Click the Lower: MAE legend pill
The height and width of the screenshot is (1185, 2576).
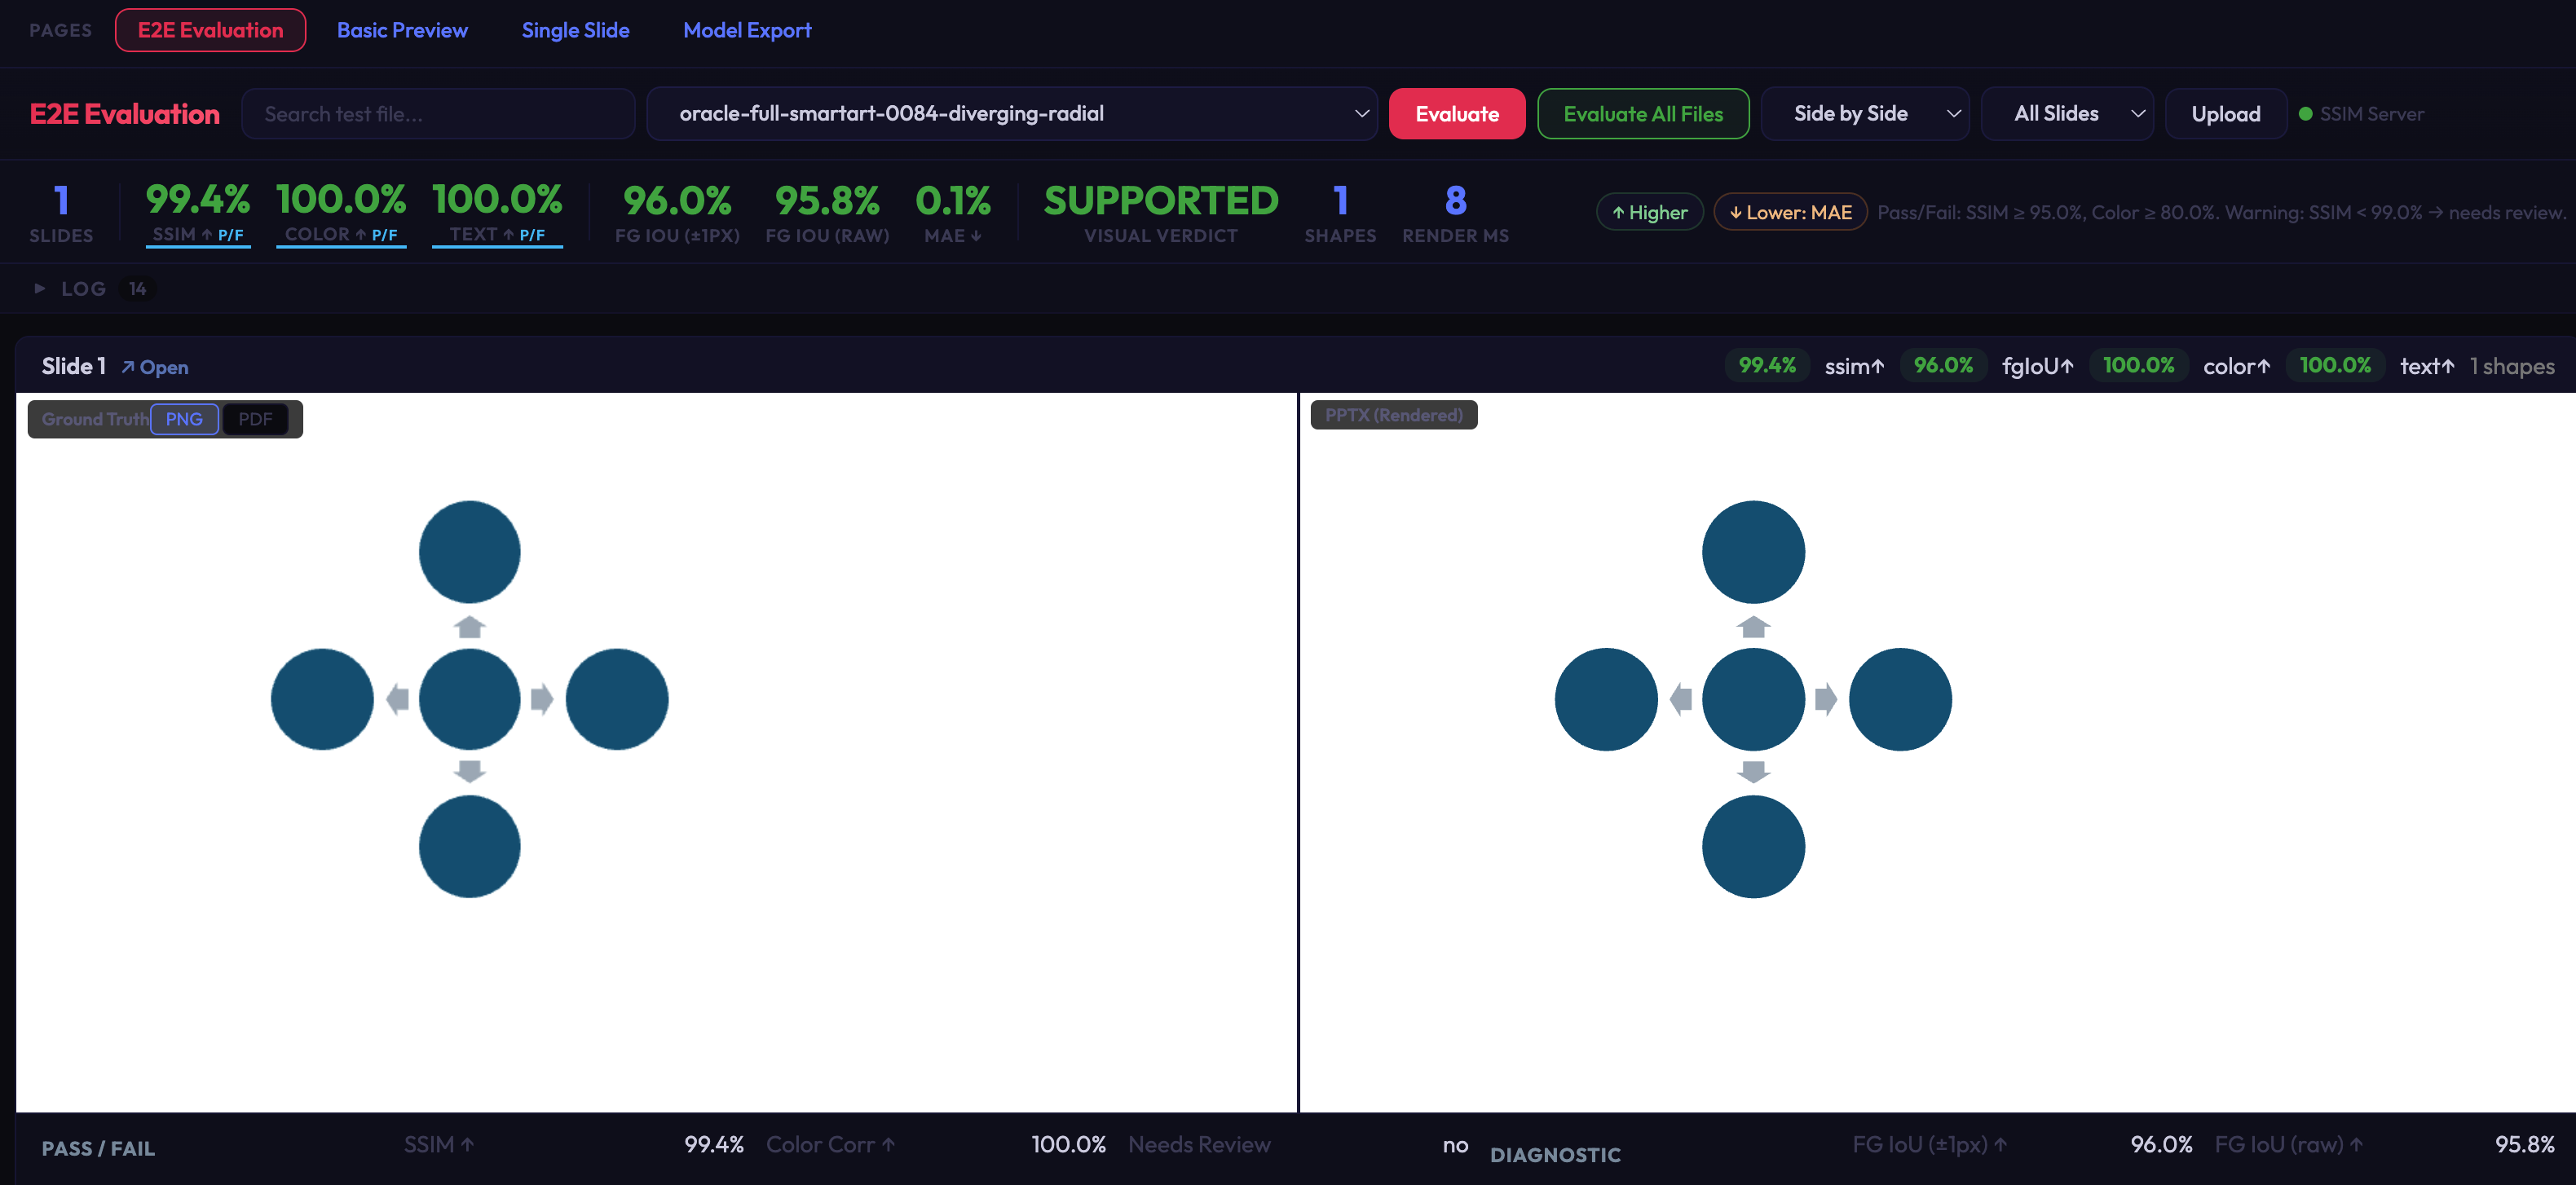[1790, 212]
